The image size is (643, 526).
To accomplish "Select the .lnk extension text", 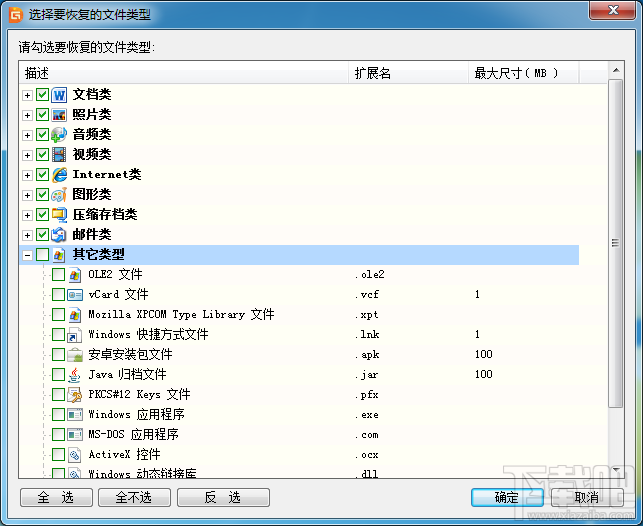I will tap(367, 335).
